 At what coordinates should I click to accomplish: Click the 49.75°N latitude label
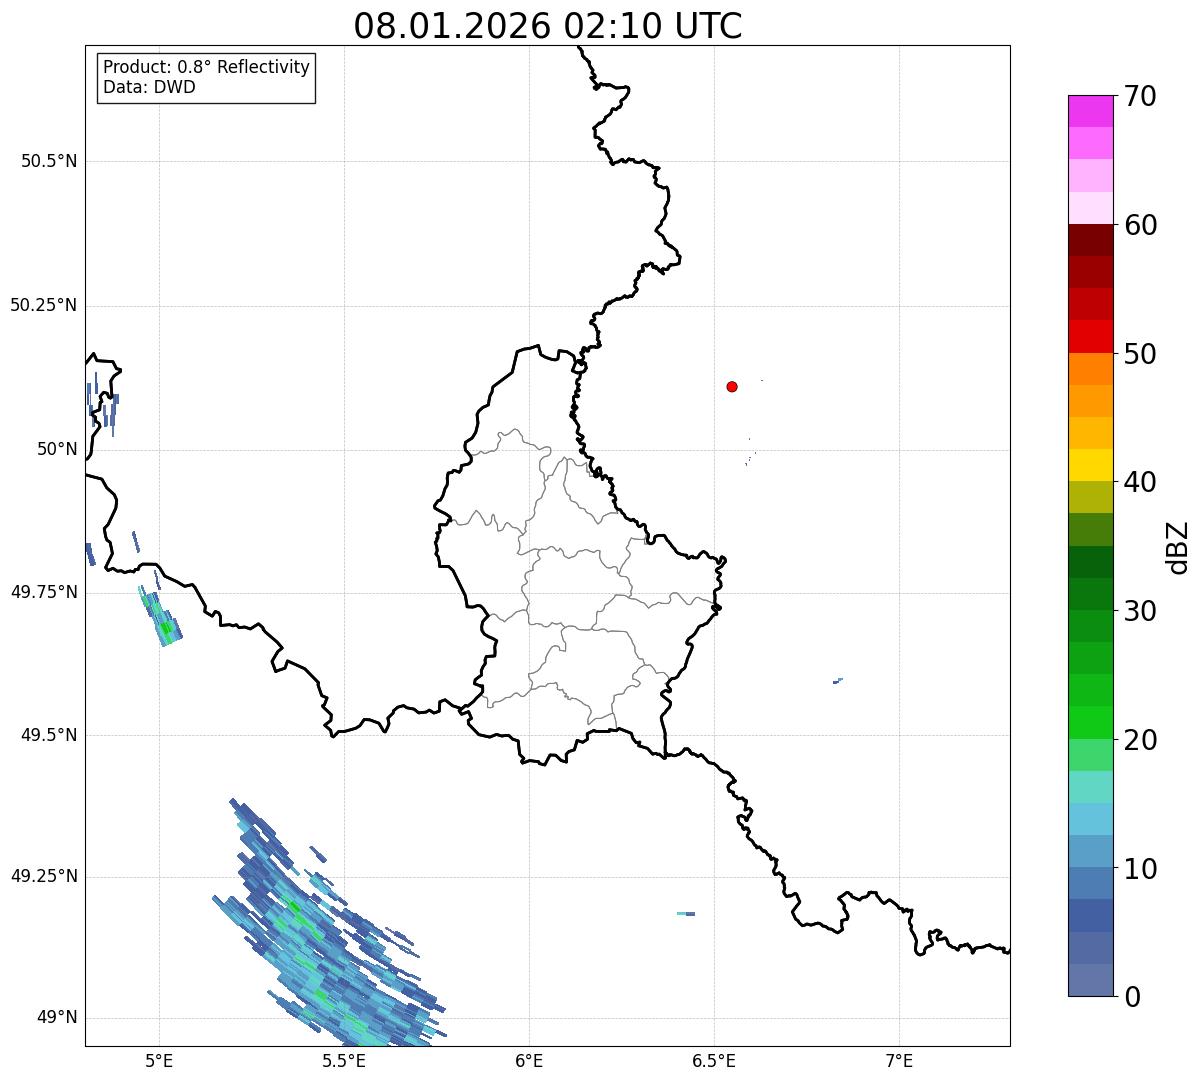tap(44, 592)
